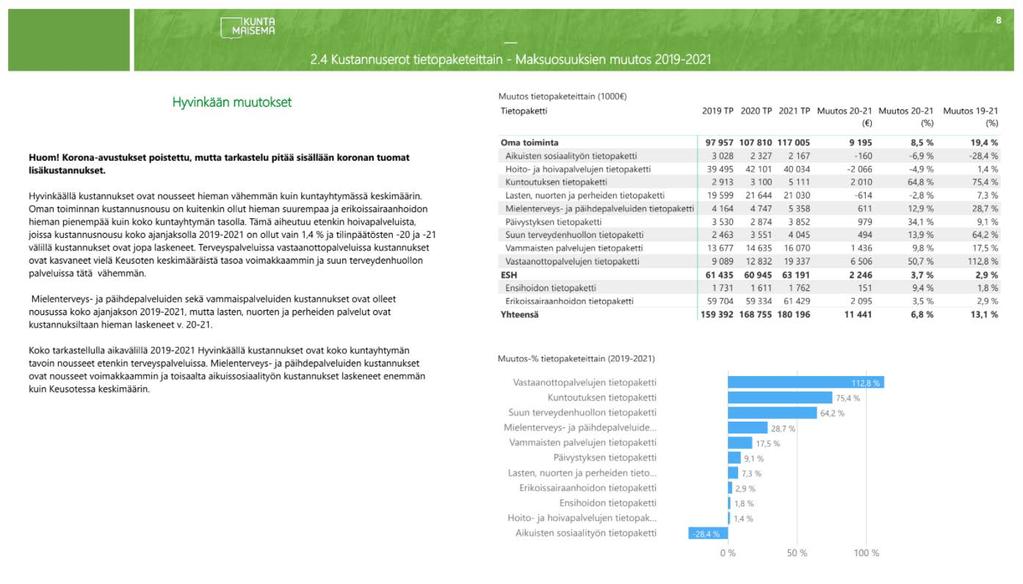Click the "11 441" value in Yhteensä row

(x=858, y=315)
